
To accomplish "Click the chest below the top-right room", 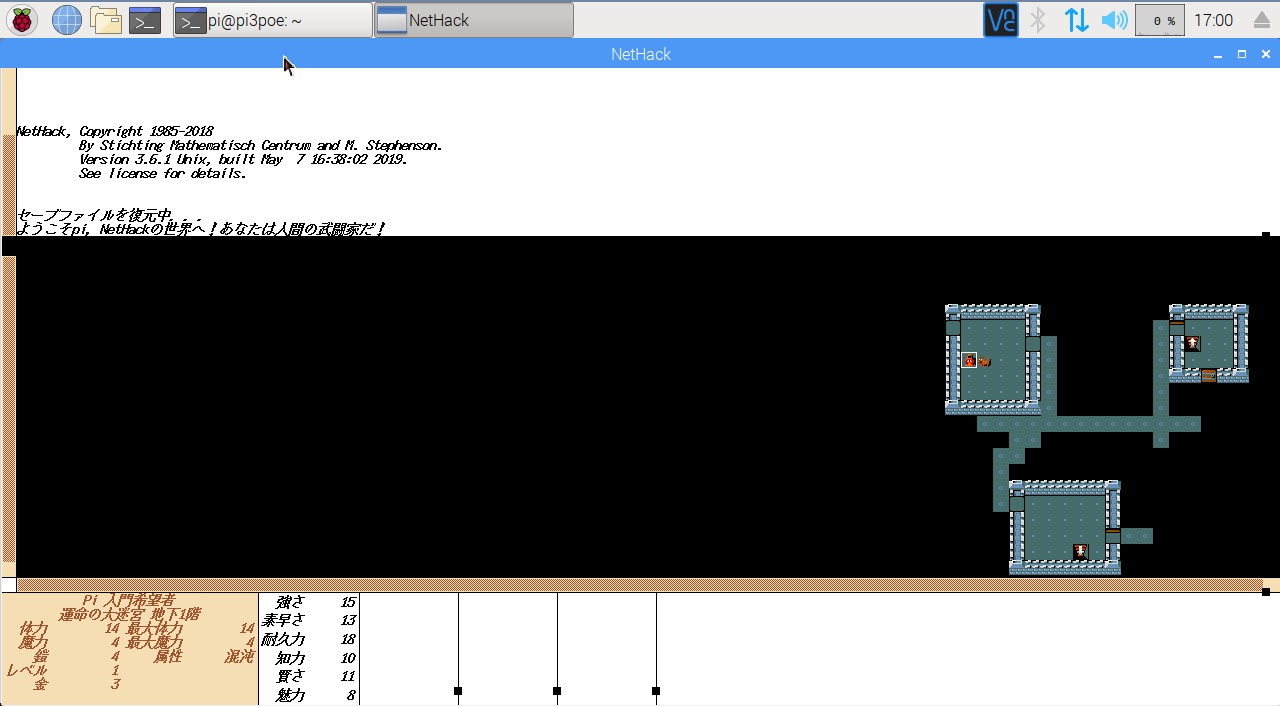I will [1209, 375].
